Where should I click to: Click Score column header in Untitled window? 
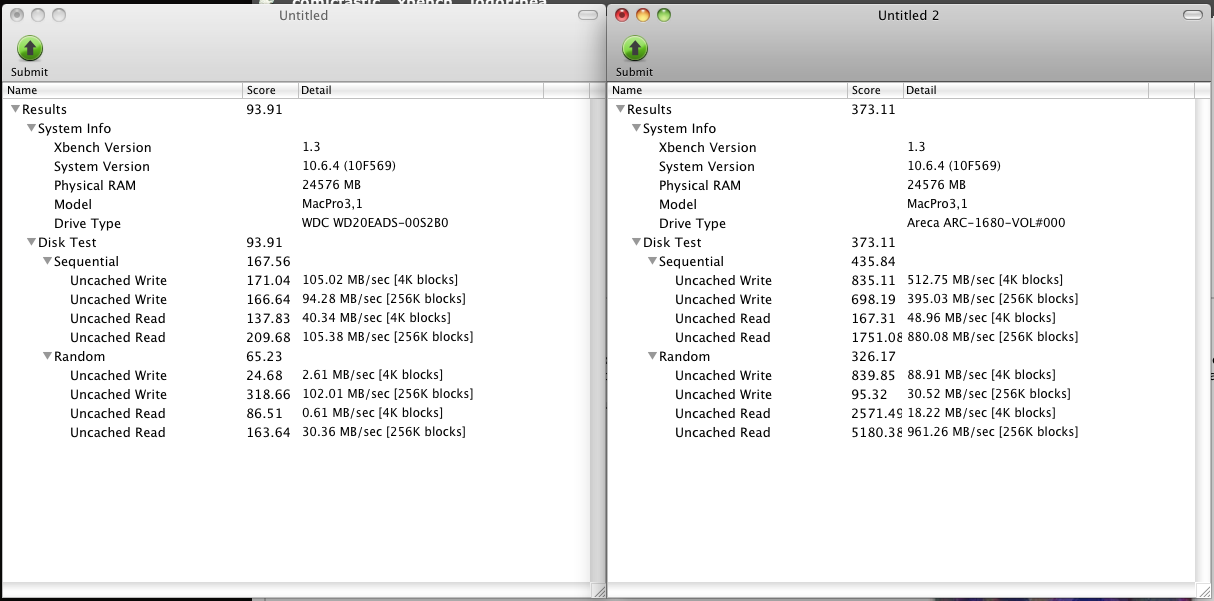coord(270,90)
